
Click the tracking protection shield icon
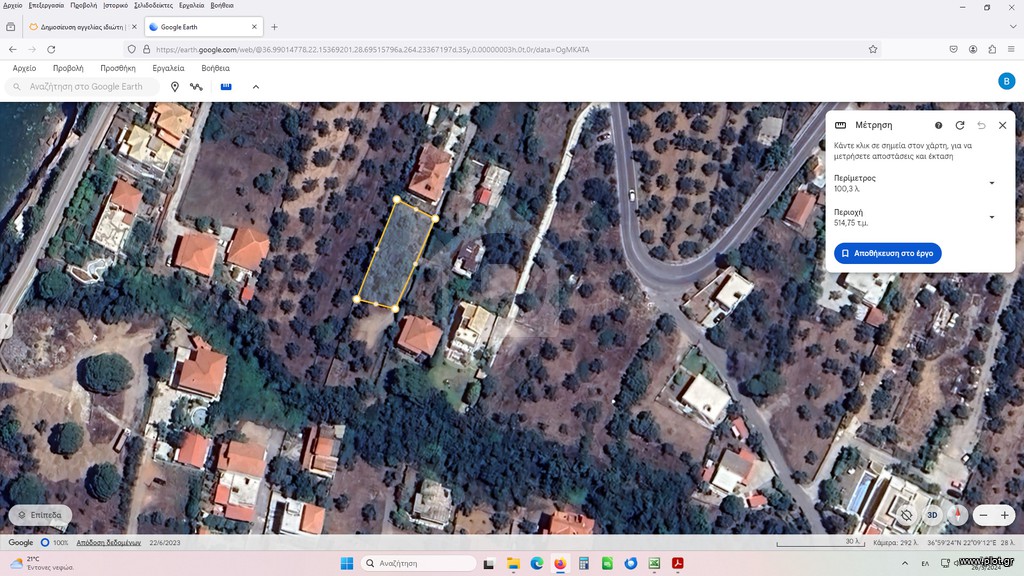point(132,49)
